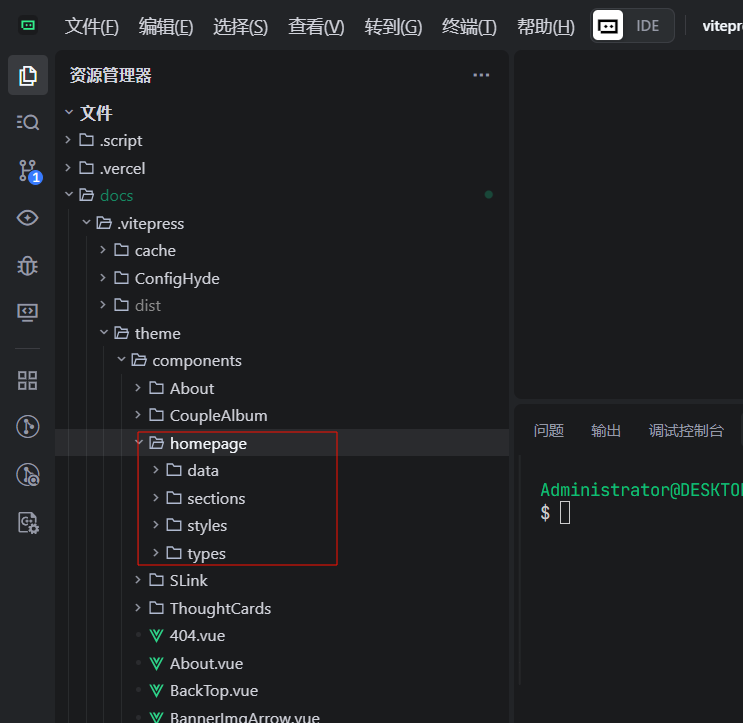Open the BackTop.vue file
The image size is (743, 723).
tap(213, 690)
